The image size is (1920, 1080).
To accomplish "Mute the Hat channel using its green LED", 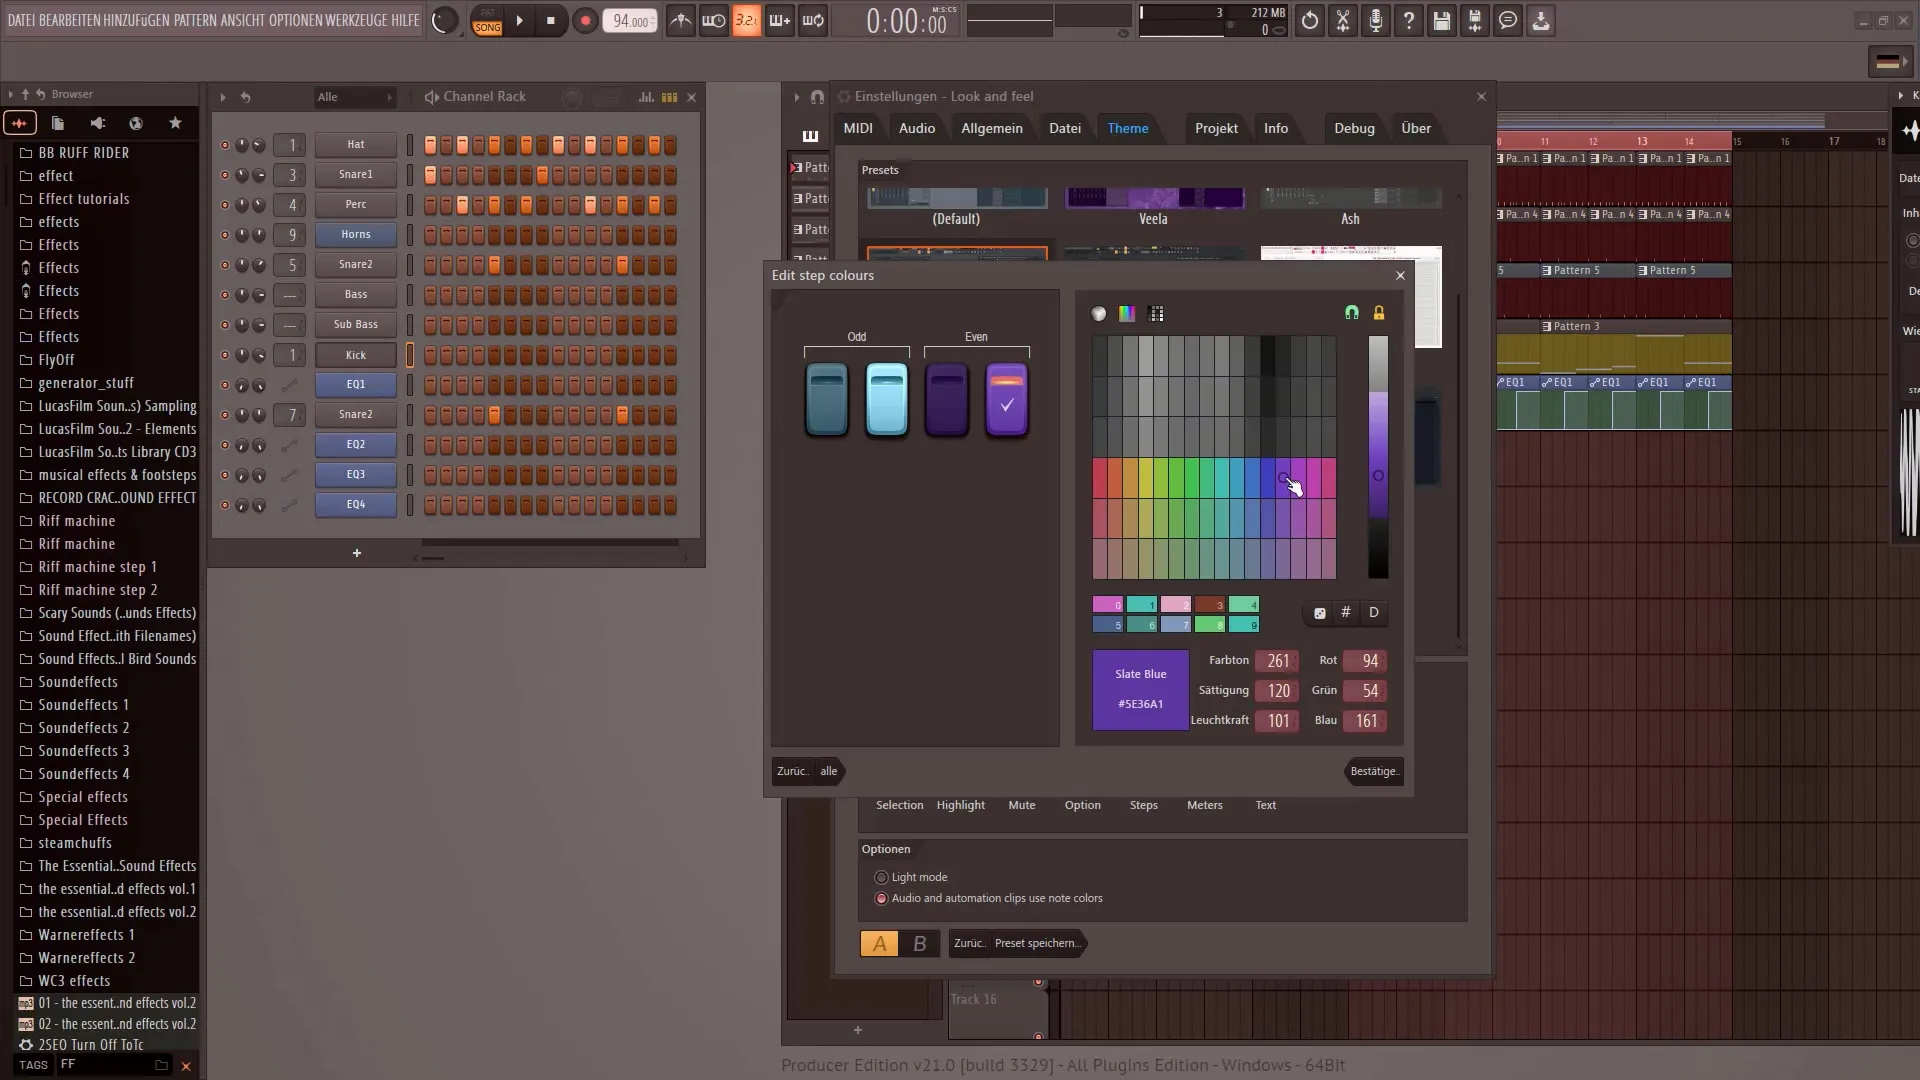I will click(225, 145).
